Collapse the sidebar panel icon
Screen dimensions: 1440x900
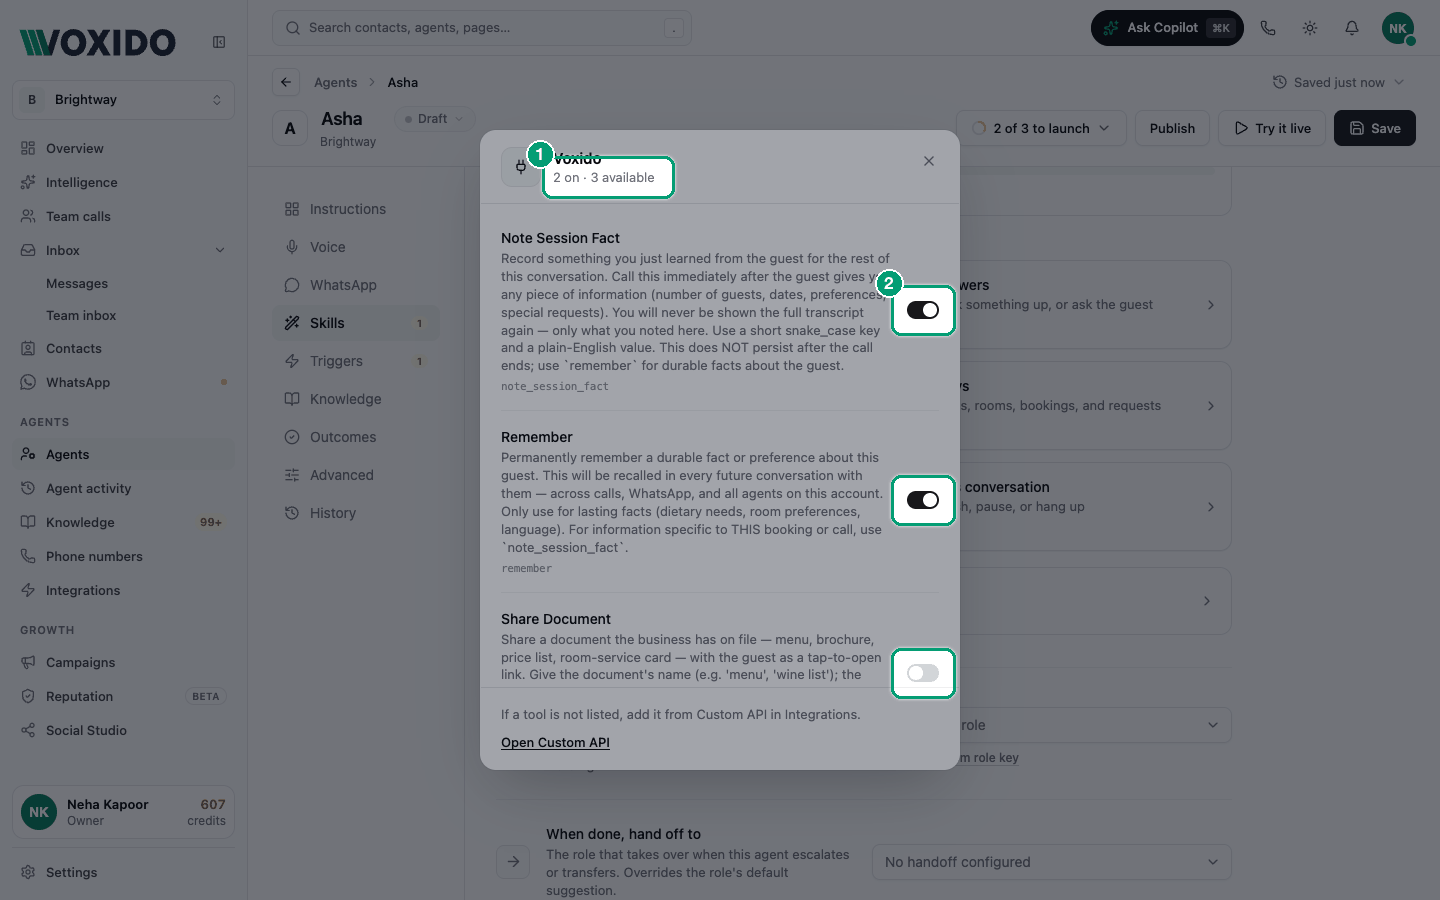[219, 42]
